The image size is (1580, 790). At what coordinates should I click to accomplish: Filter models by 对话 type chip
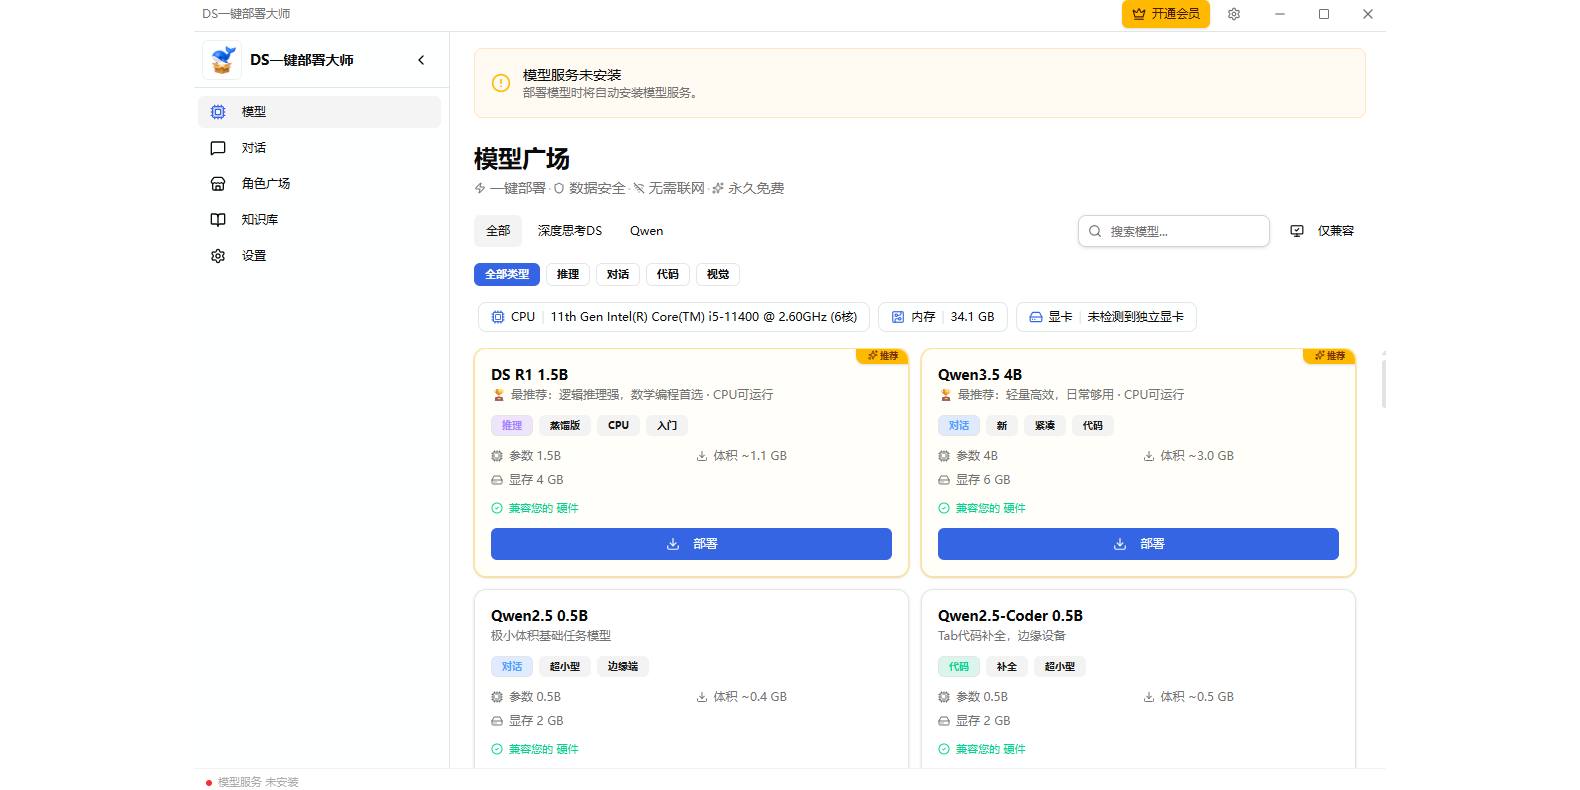coord(618,274)
